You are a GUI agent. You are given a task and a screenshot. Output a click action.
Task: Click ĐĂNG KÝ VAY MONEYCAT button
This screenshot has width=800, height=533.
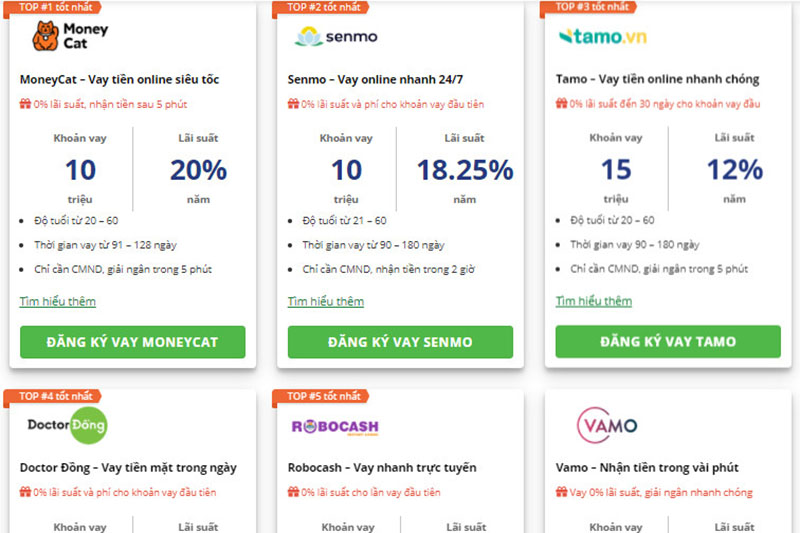point(133,342)
